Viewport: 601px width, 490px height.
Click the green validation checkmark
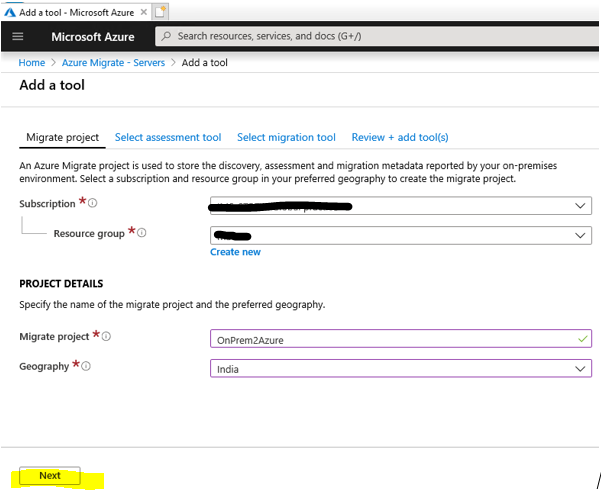583,339
